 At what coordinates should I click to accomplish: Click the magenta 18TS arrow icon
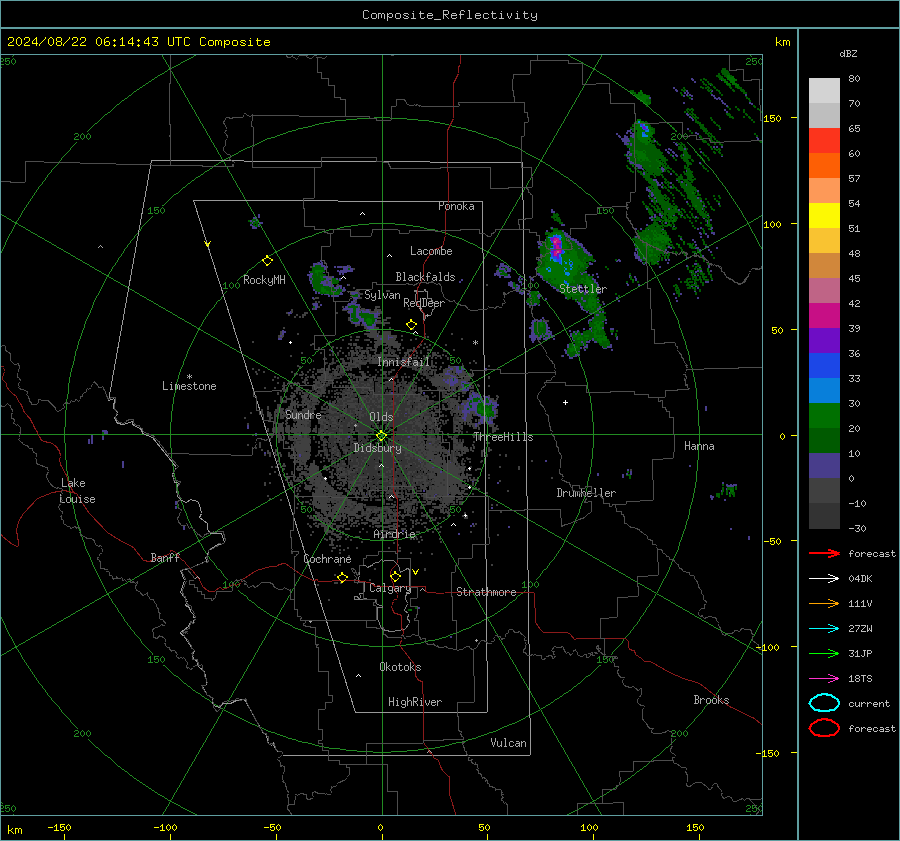tap(824, 679)
